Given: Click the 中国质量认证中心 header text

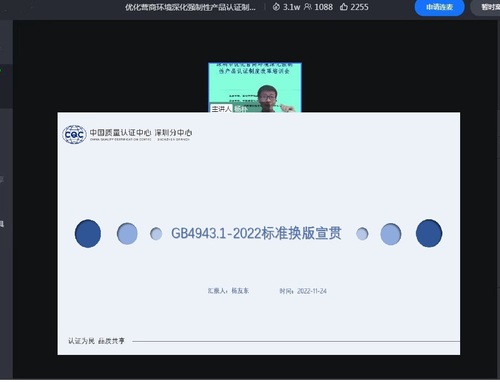Looking at the screenshot, I should coord(120,133).
